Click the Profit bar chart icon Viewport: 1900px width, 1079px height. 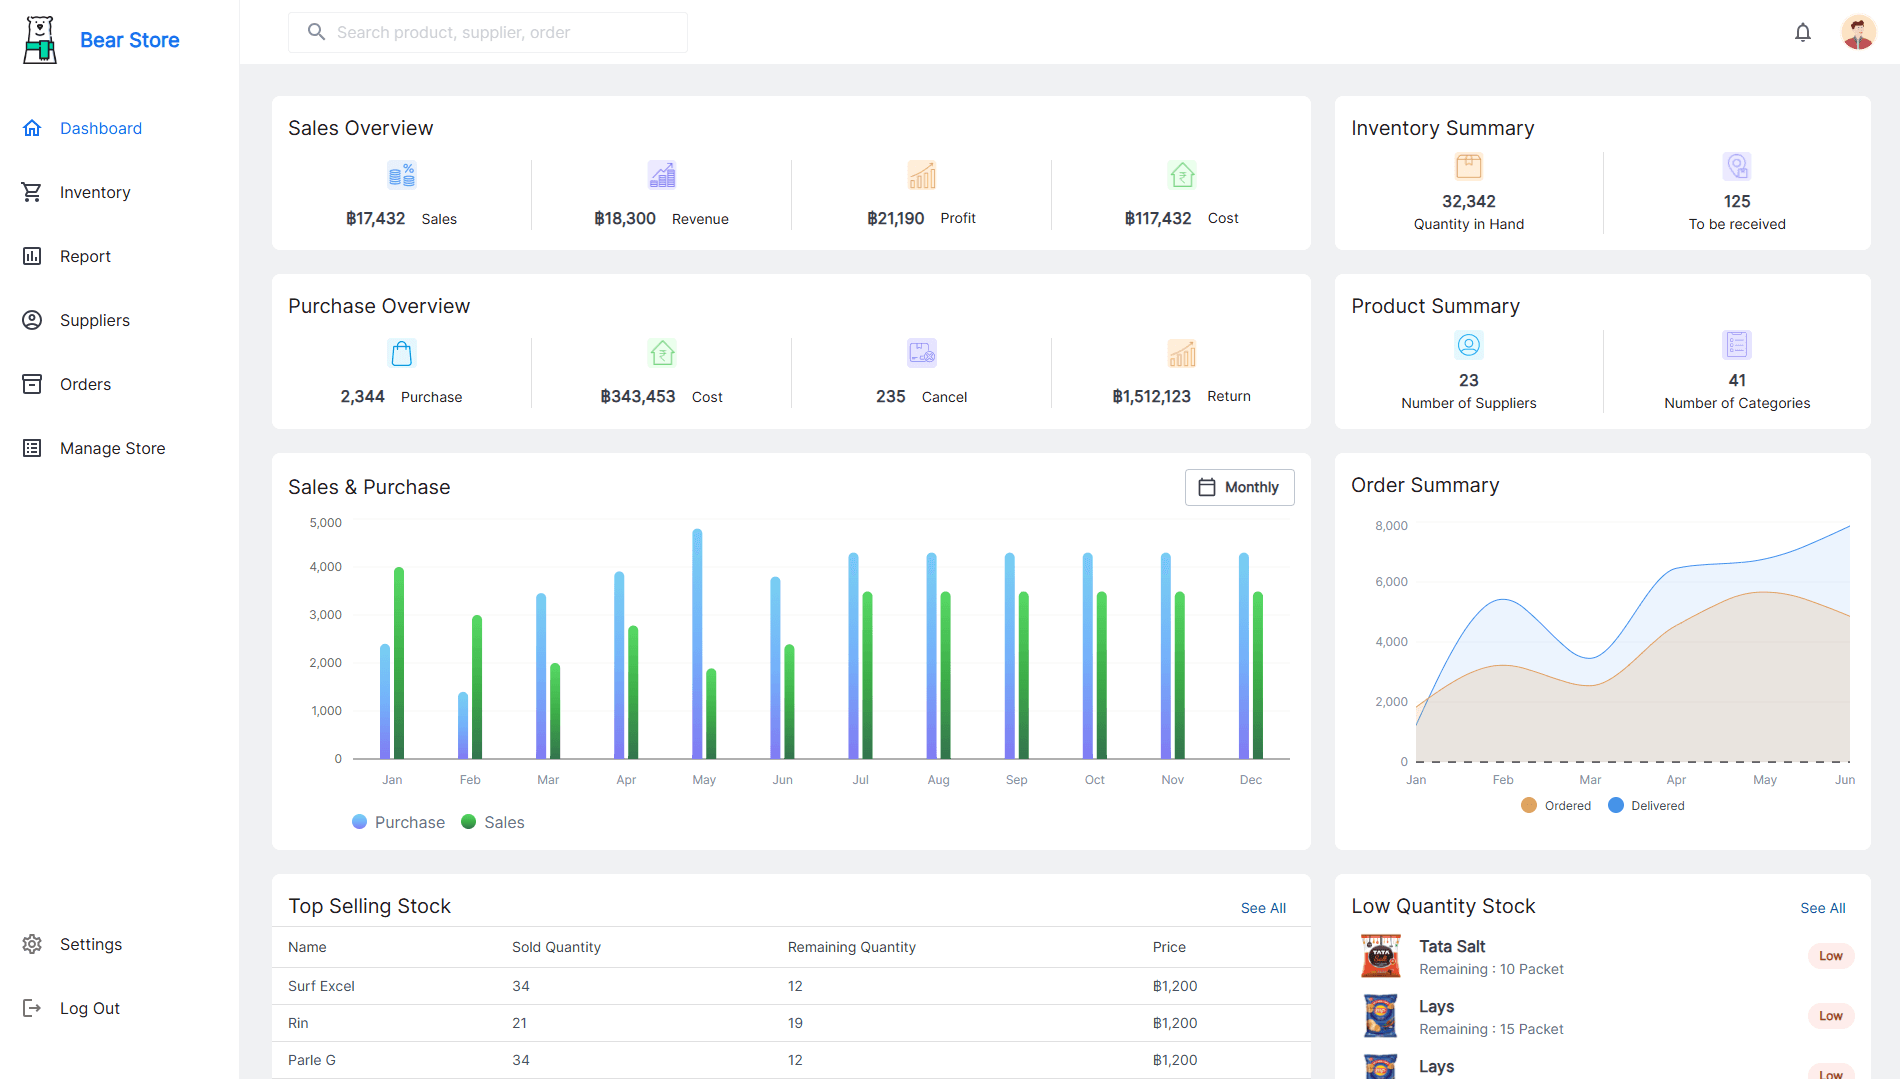coord(922,175)
